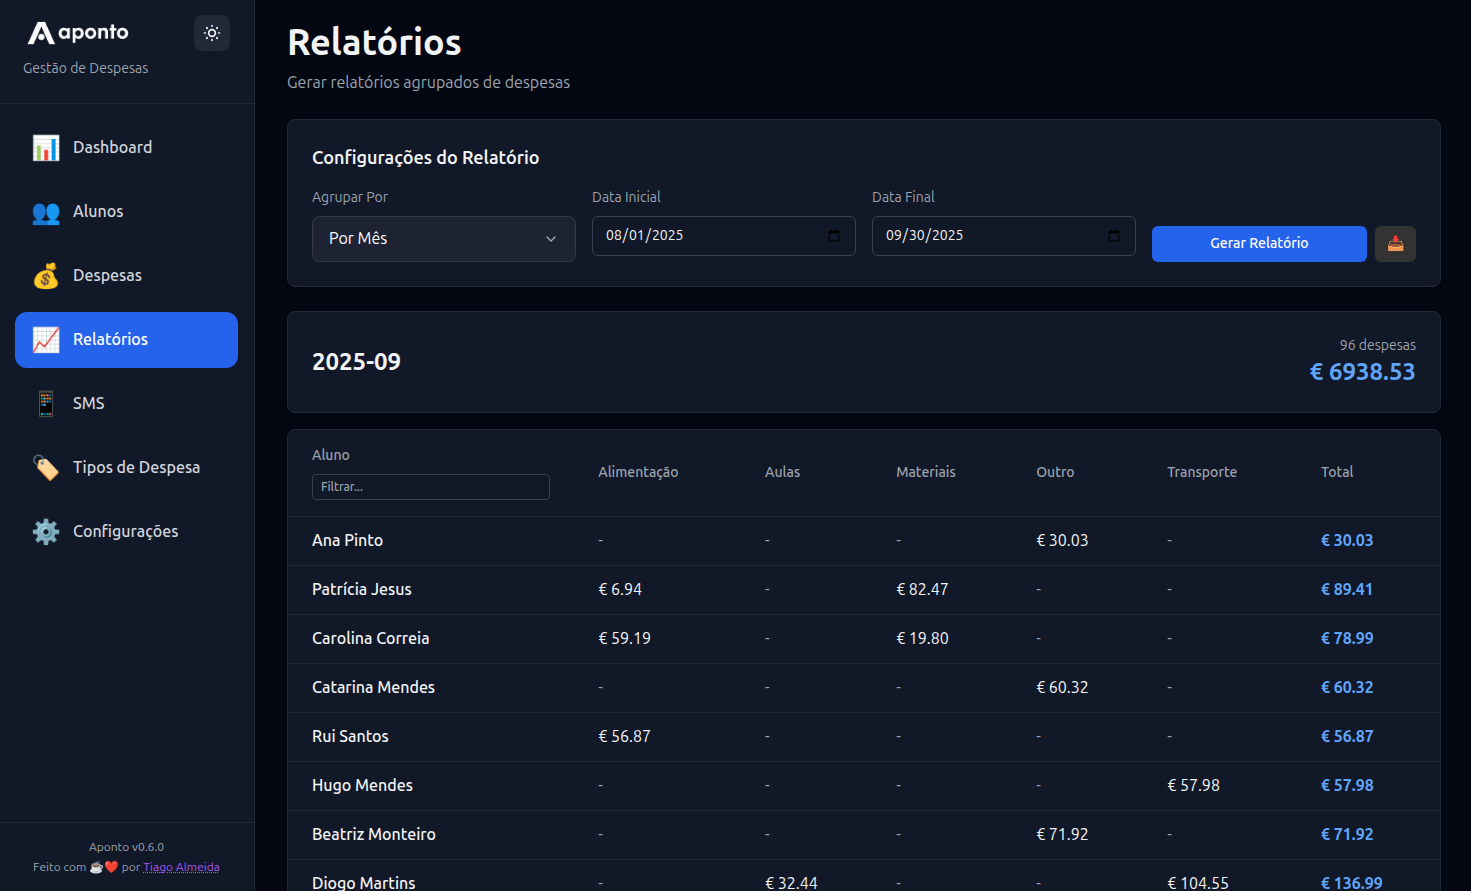Screen dimensions: 1471x891
Task: Open the Agrupar Por dropdown
Action: click(x=443, y=239)
